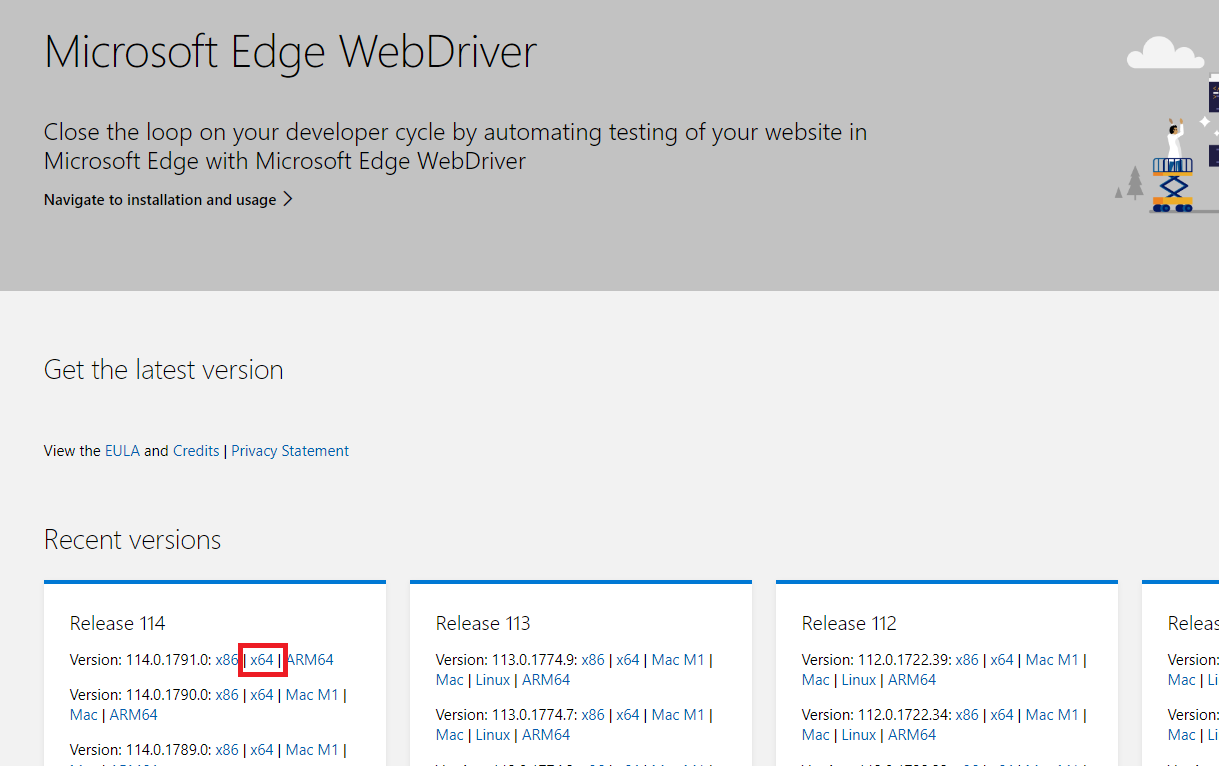Click the chevron after 'Navigate to installation and usage'
Image resolution: width=1219 pixels, height=766 pixels.
pyautogui.click(x=288, y=199)
